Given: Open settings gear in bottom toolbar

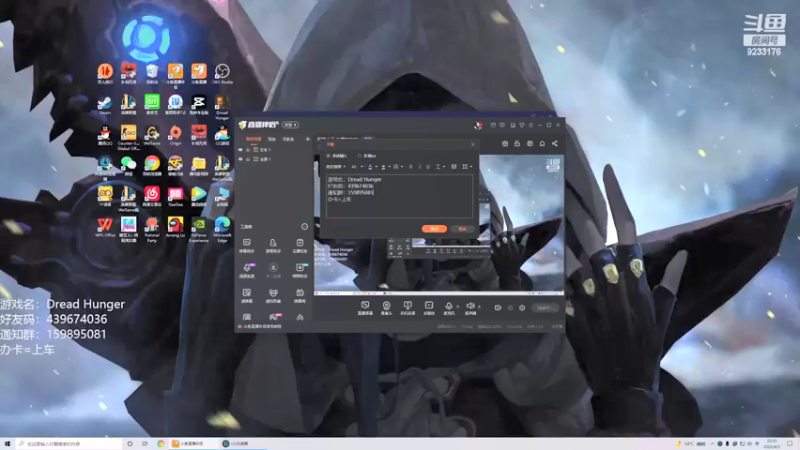Looking at the screenshot, I should (x=522, y=308).
